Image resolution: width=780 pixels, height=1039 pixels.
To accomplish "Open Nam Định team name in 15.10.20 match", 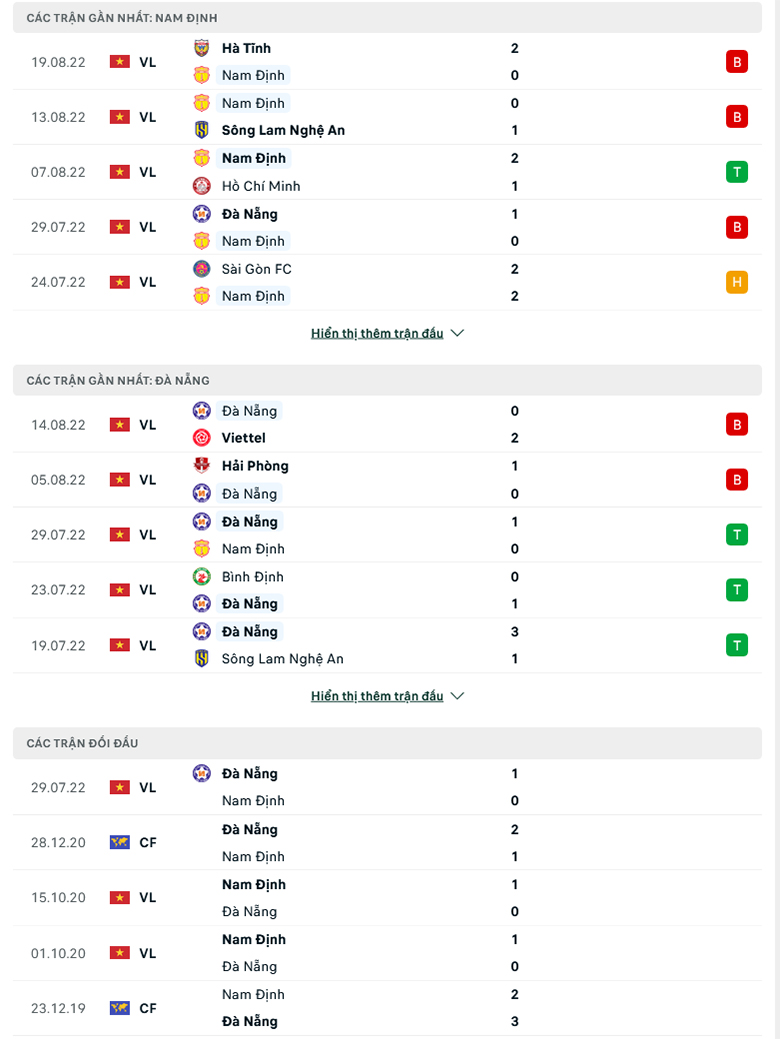I will pyautogui.click(x=254, y=885).
